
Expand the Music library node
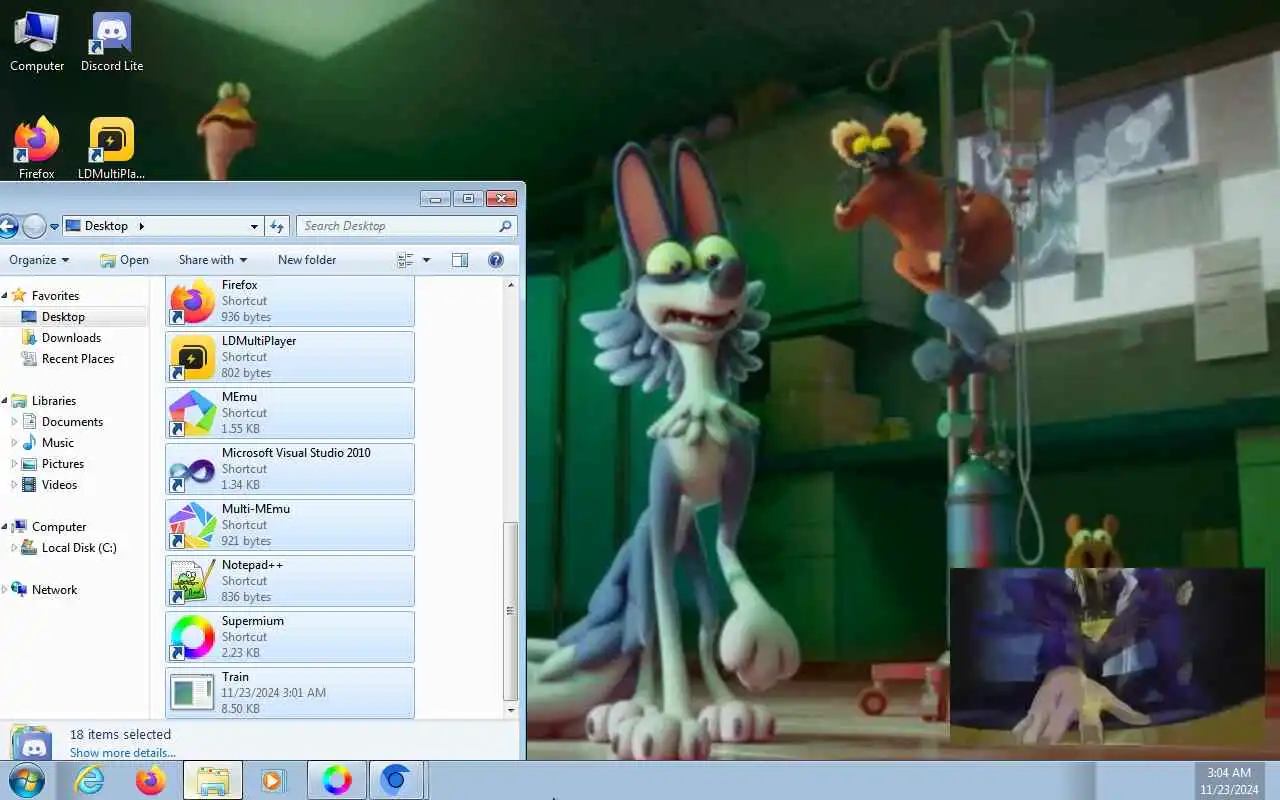15,443
